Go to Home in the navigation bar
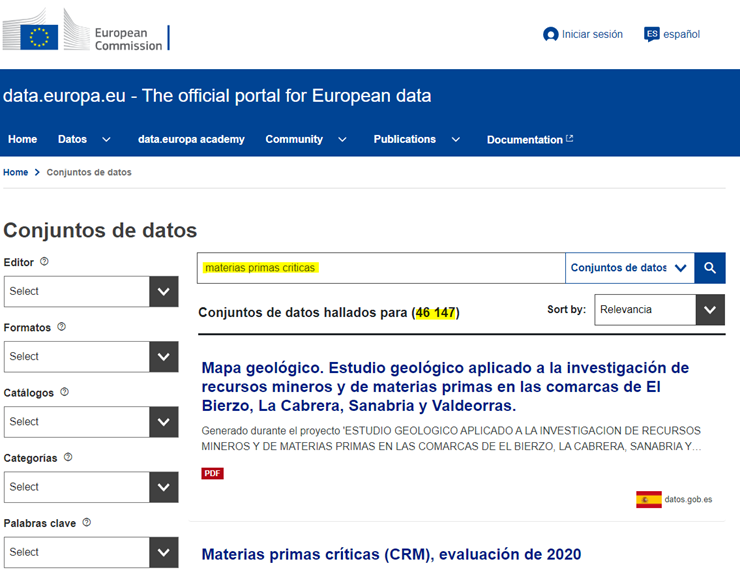The width and height of the screenshot is (754, 583). click(x=23, y=139)
